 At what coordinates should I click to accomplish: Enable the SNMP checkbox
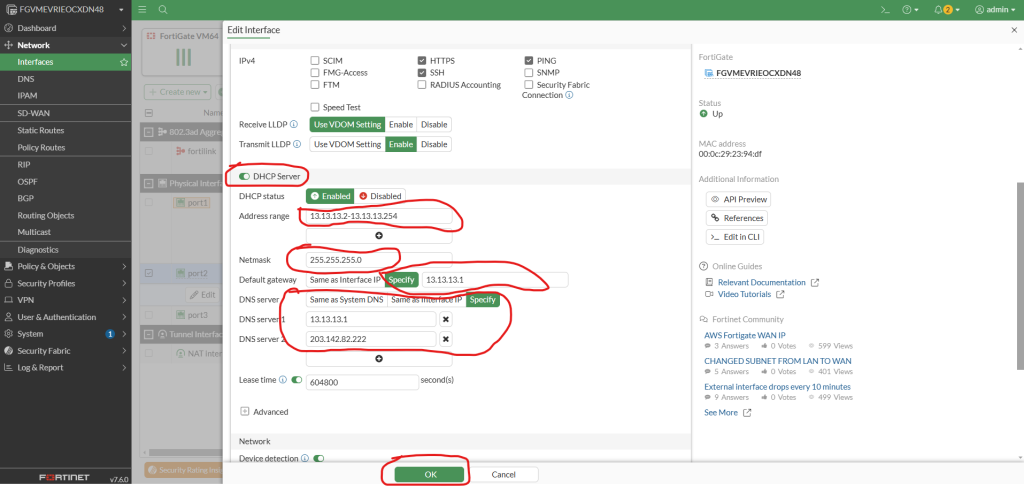click(528, 73)
